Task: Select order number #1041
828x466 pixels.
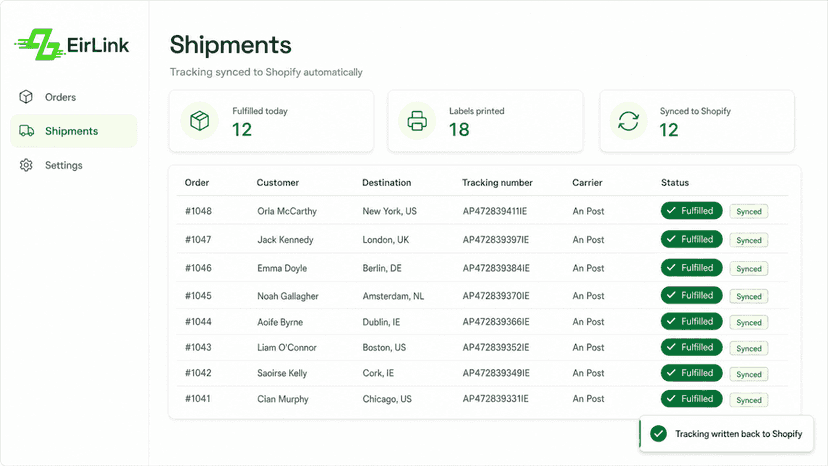Action: [x=198, y=398]
